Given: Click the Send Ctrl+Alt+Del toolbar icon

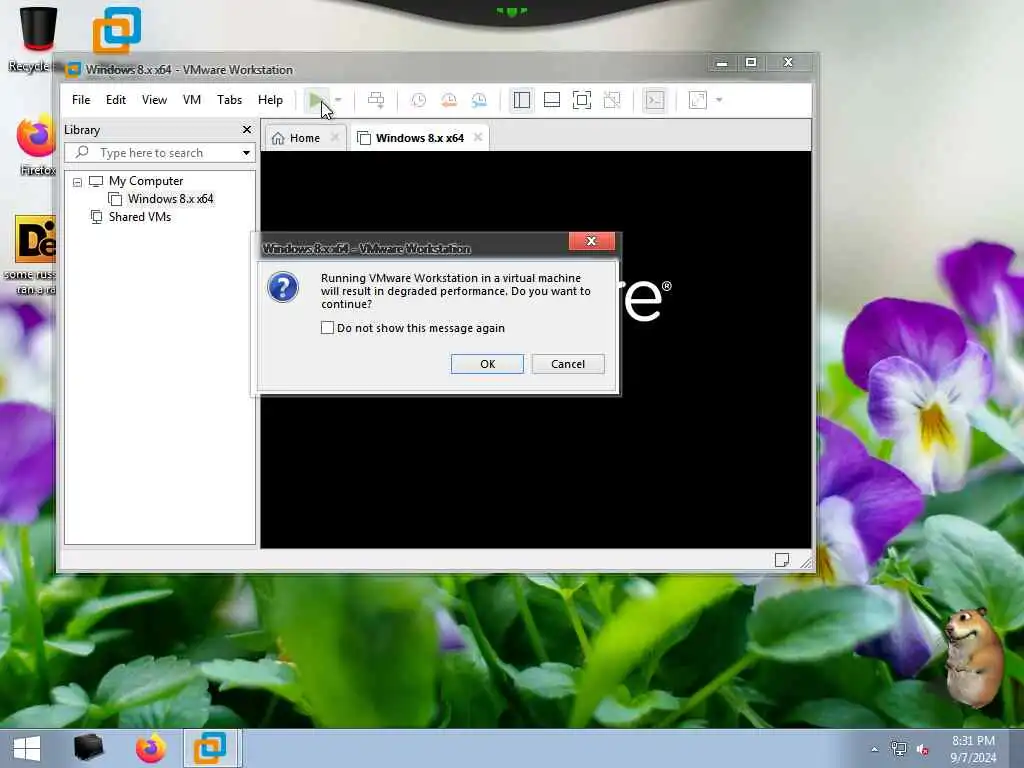Looking at the screenshot, I should coord(376,100).
